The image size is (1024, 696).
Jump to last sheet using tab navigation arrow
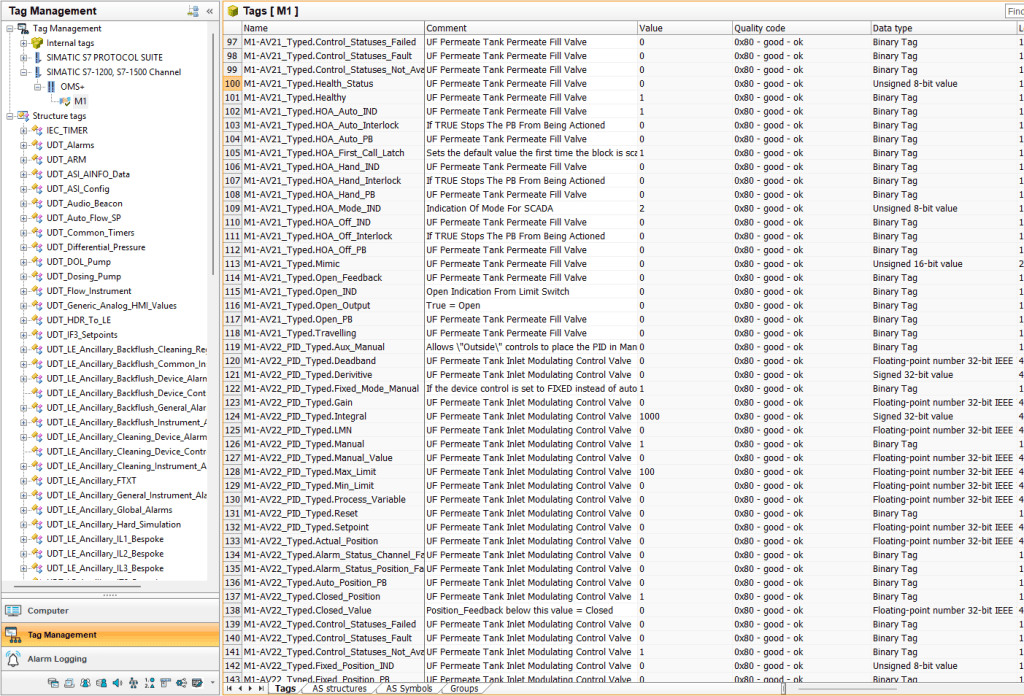click(262, 688)
